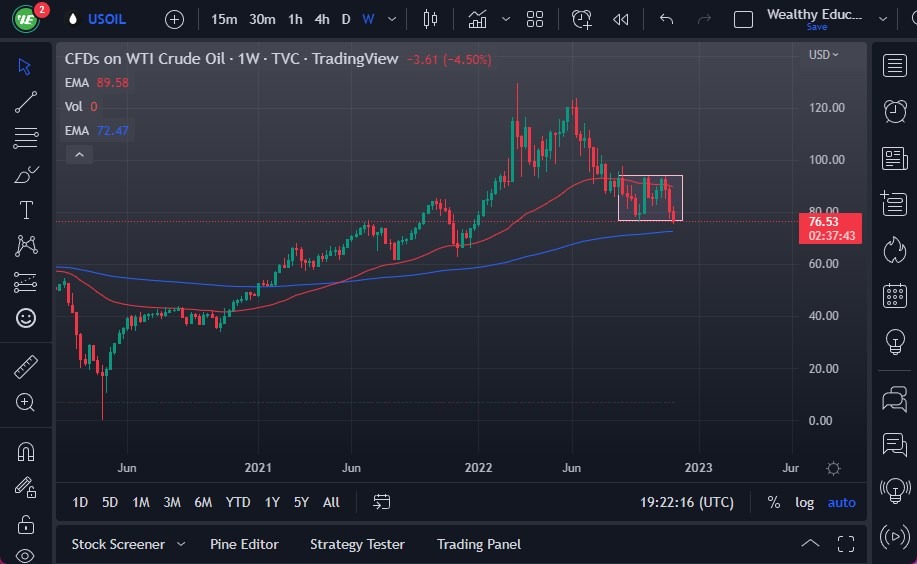Open the calendar panel in right sidebar
917x564 pixels.
894,296
